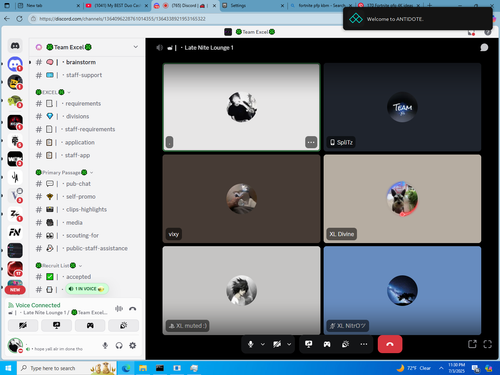Toggle camera button in voice connected panel
500x375 pixels.
tap(23, 325)
